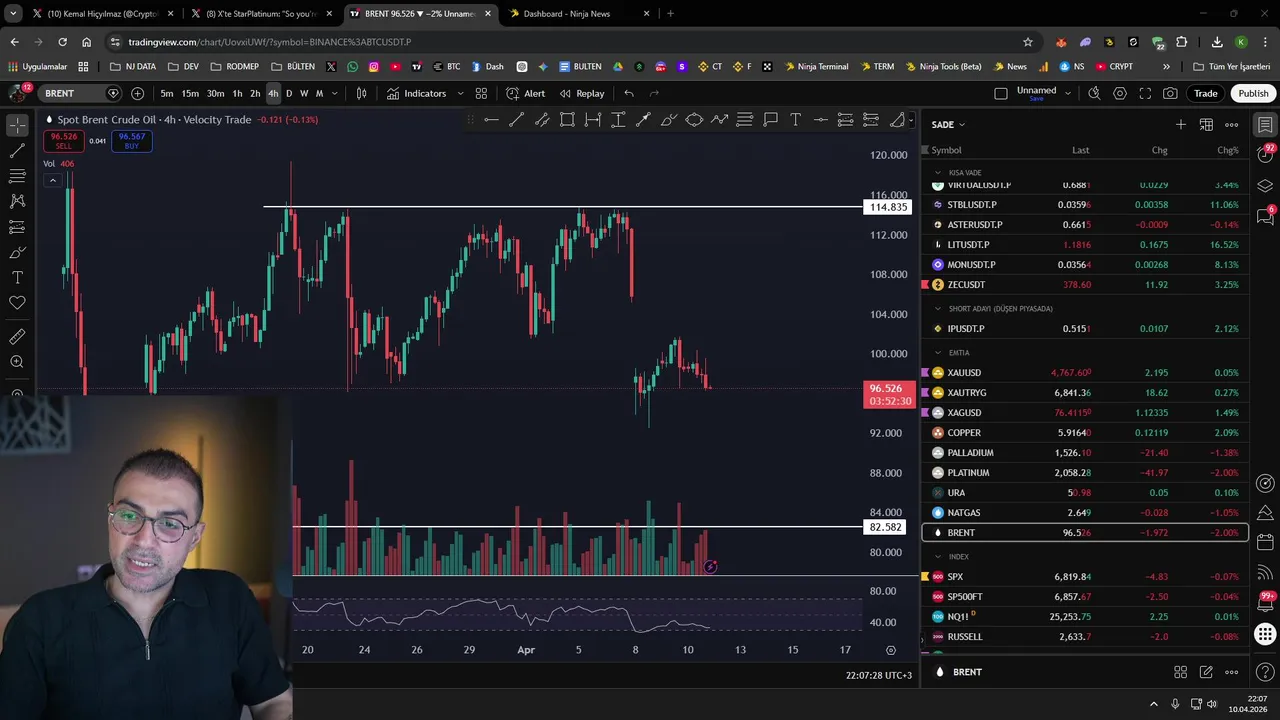Viewport: 1280px width, 720px height.
Task: Collapse the SHORT ADAYI watchlist section
Action: [x=938, y=308]
